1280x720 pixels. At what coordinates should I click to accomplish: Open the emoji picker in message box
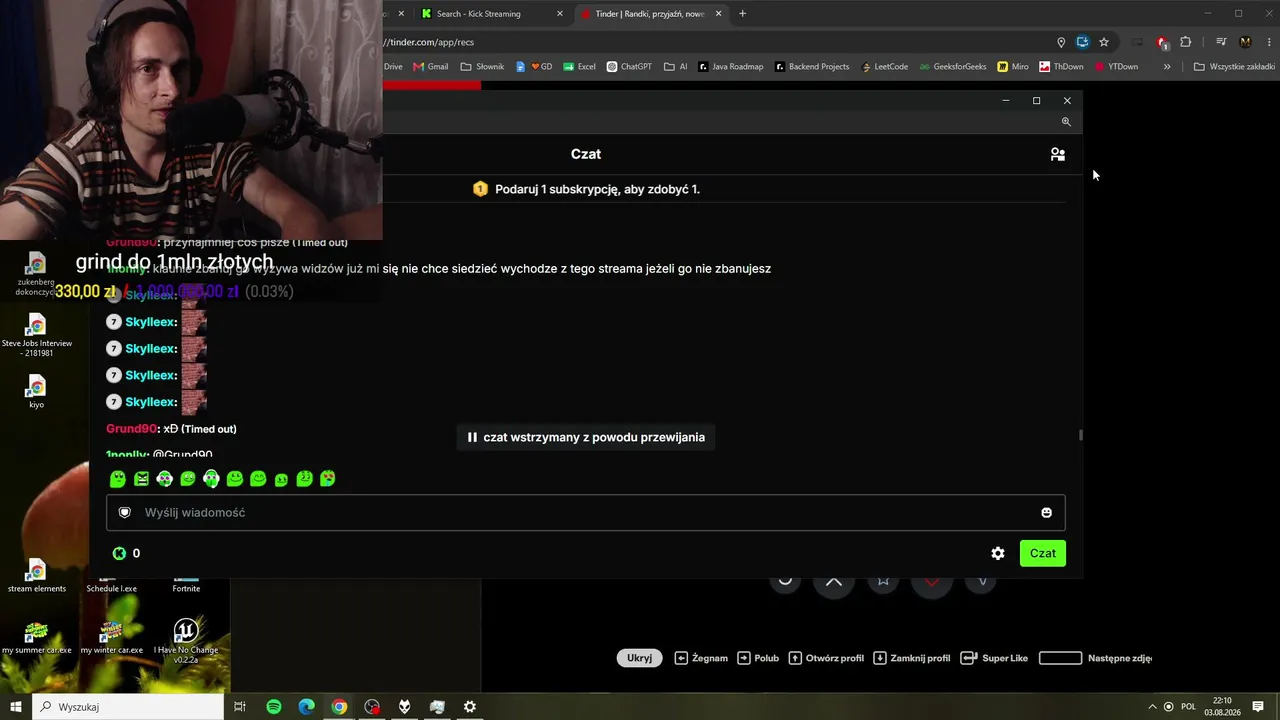1046,512
